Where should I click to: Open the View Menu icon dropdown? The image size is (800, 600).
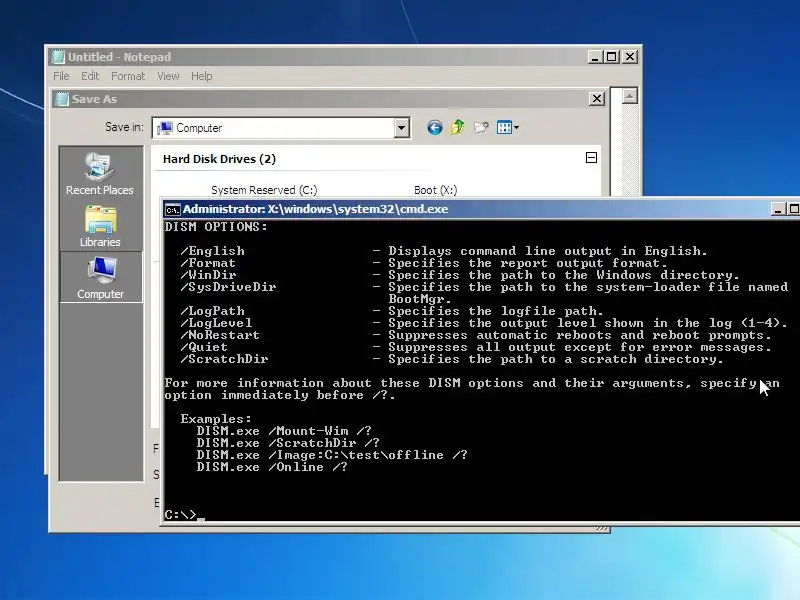coord(508,127)
